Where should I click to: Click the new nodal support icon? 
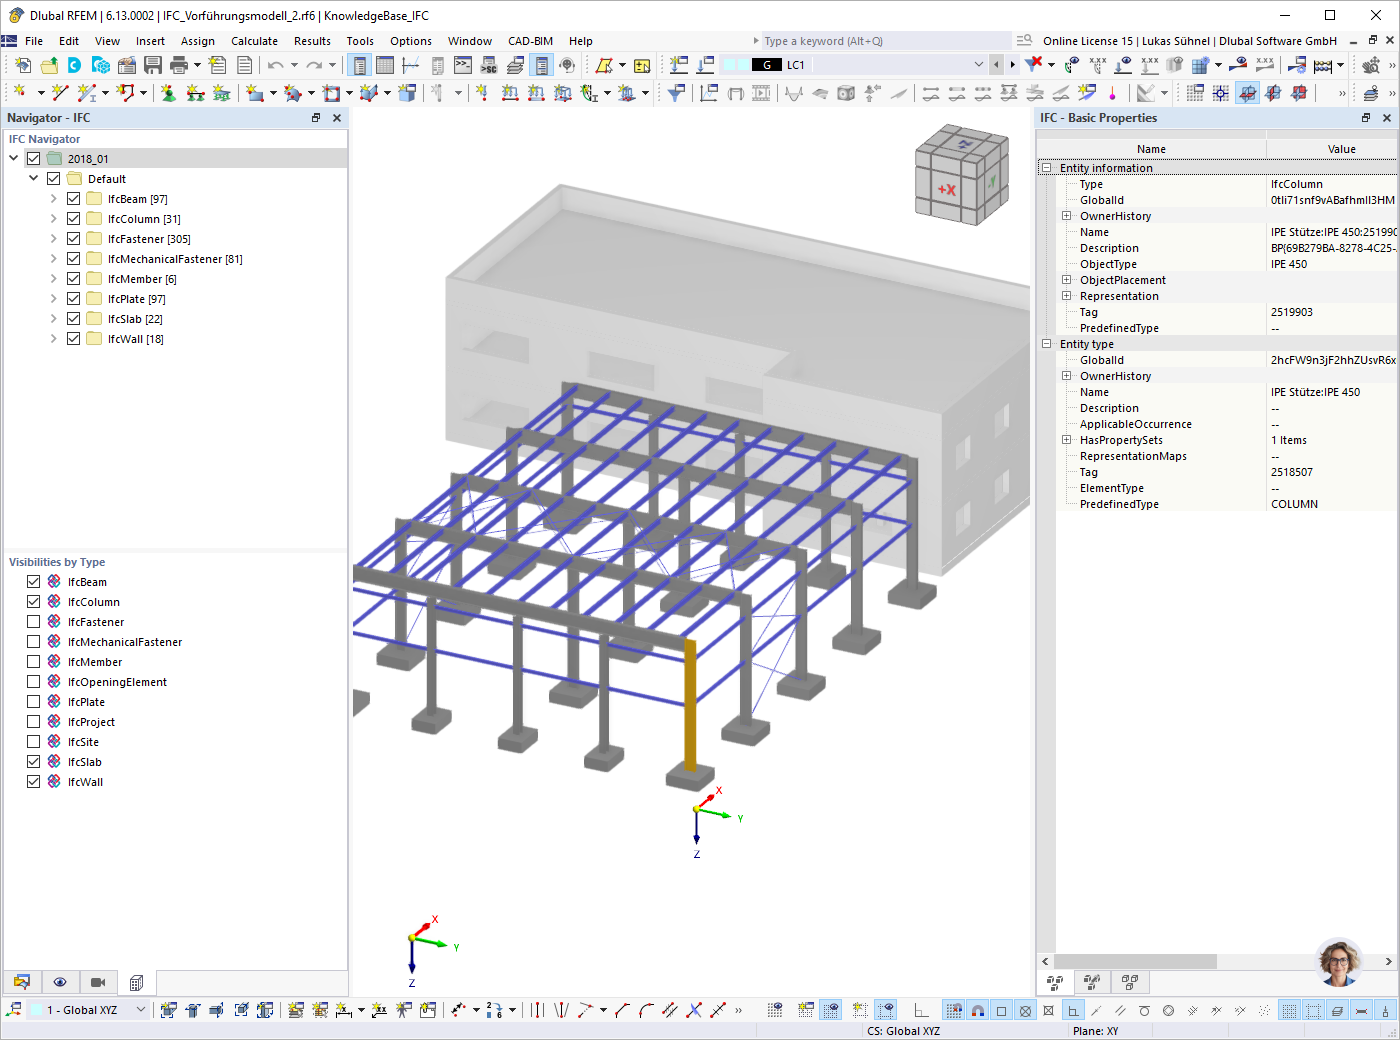(168, 92)
